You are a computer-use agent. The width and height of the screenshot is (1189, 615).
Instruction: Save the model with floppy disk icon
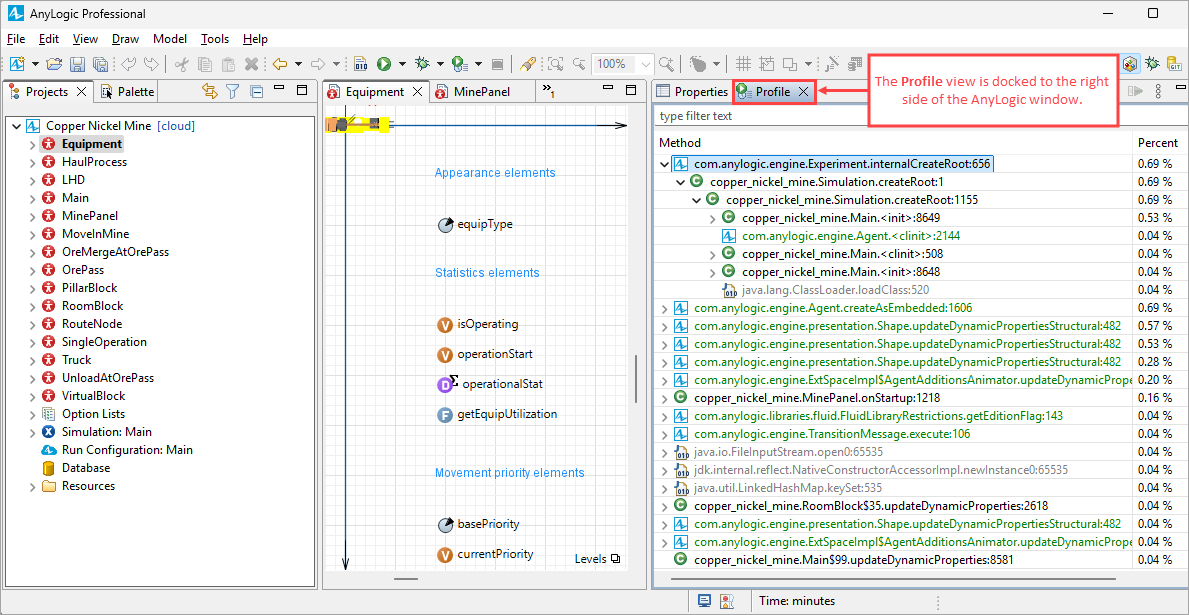(77, 64)
